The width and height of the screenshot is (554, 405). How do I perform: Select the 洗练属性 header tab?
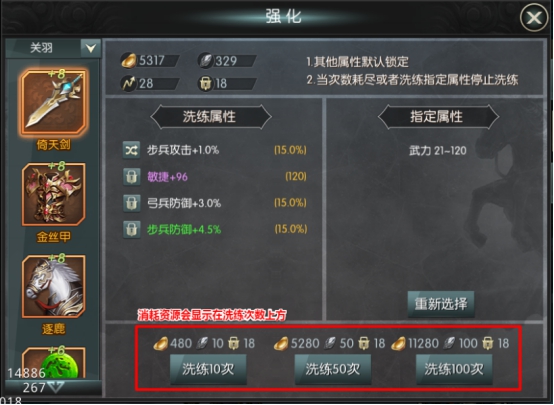tap(211, 117)
